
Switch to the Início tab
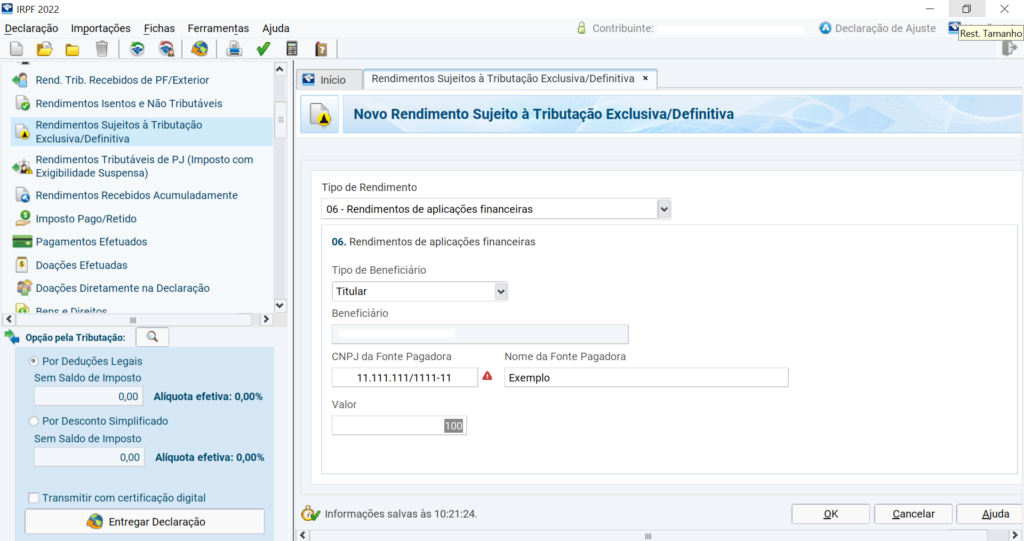[x=330, y=80]
